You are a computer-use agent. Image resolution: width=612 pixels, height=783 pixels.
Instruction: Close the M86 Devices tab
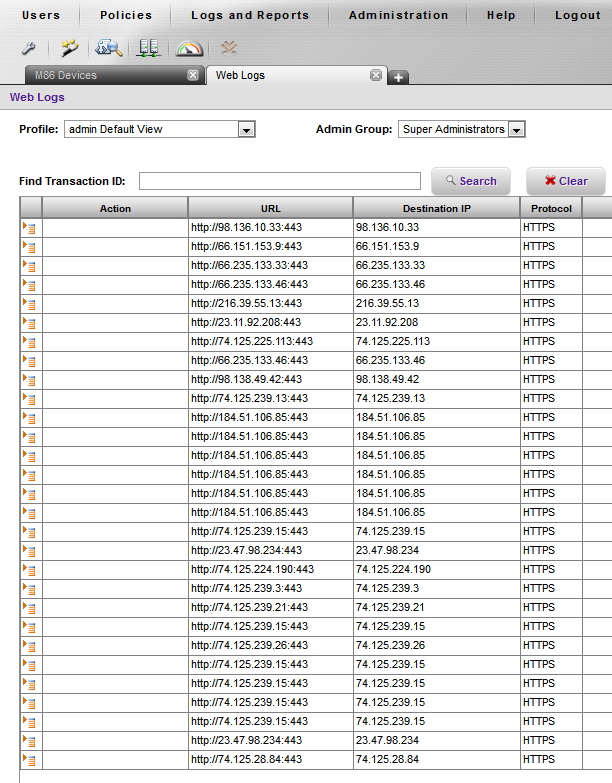[x=193, y=75]
